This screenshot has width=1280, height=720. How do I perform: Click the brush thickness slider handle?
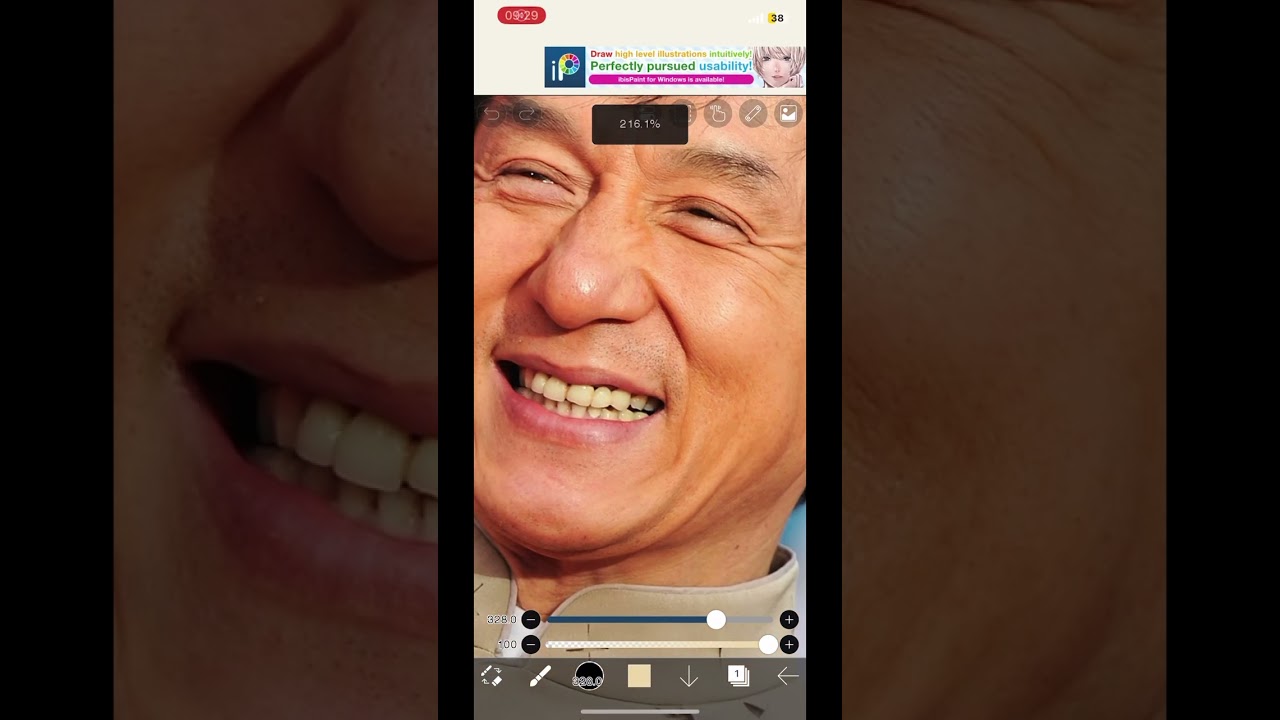(x=716, y=620)
